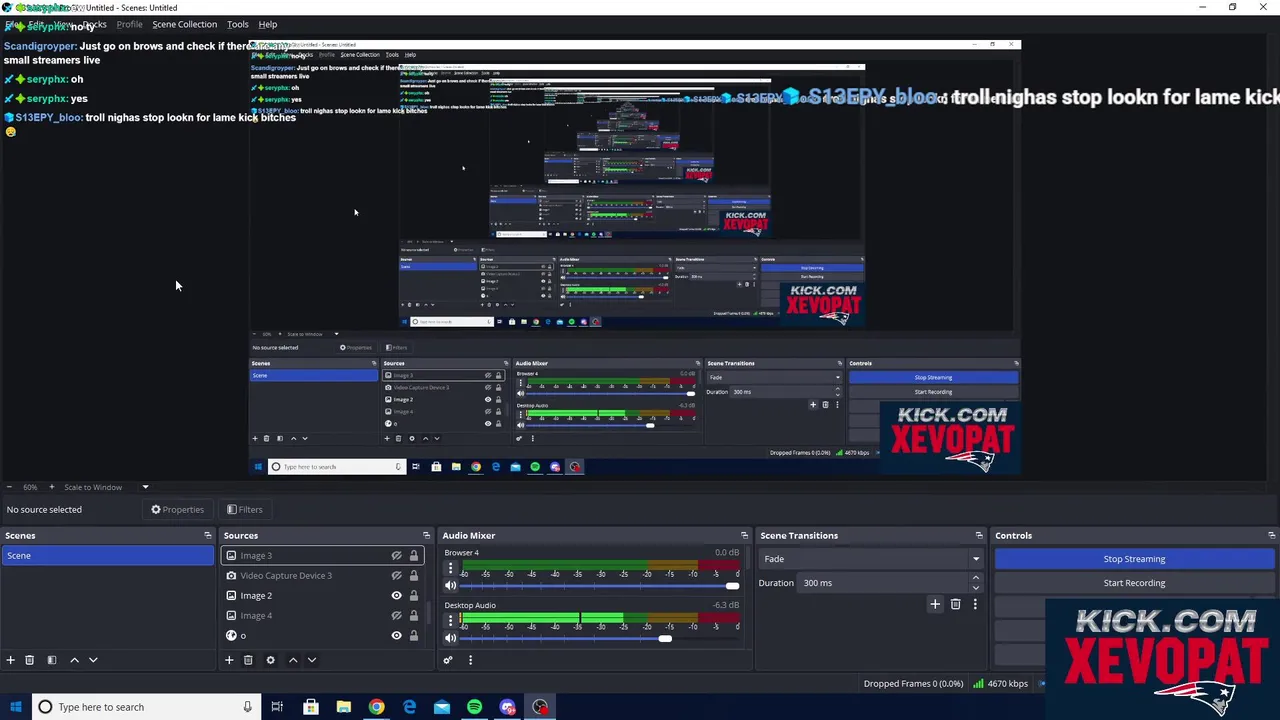Click Stop Streaming button
The width and height of the screenshot is (1280, 720).
pos(1134,559)
